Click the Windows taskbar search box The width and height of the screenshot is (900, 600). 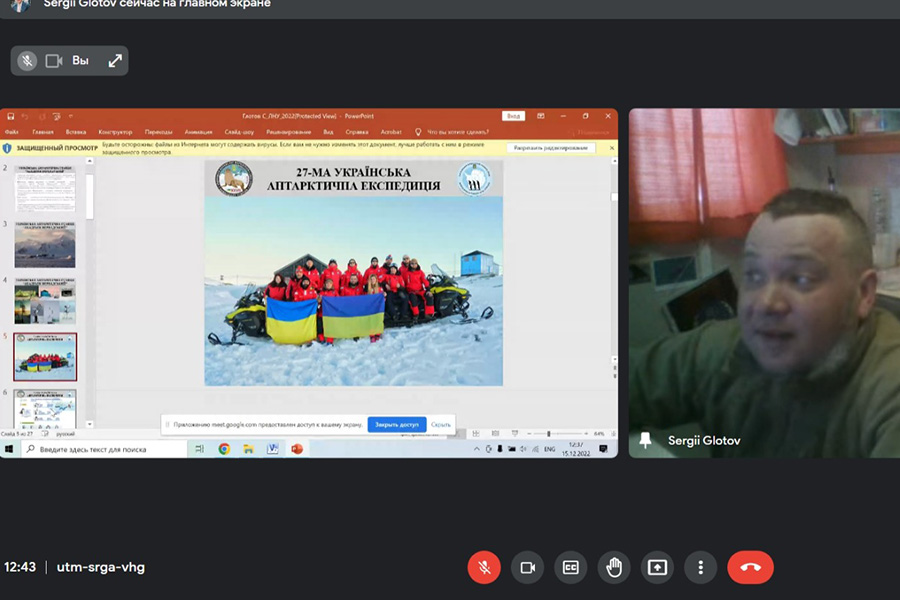click(105, 449)
